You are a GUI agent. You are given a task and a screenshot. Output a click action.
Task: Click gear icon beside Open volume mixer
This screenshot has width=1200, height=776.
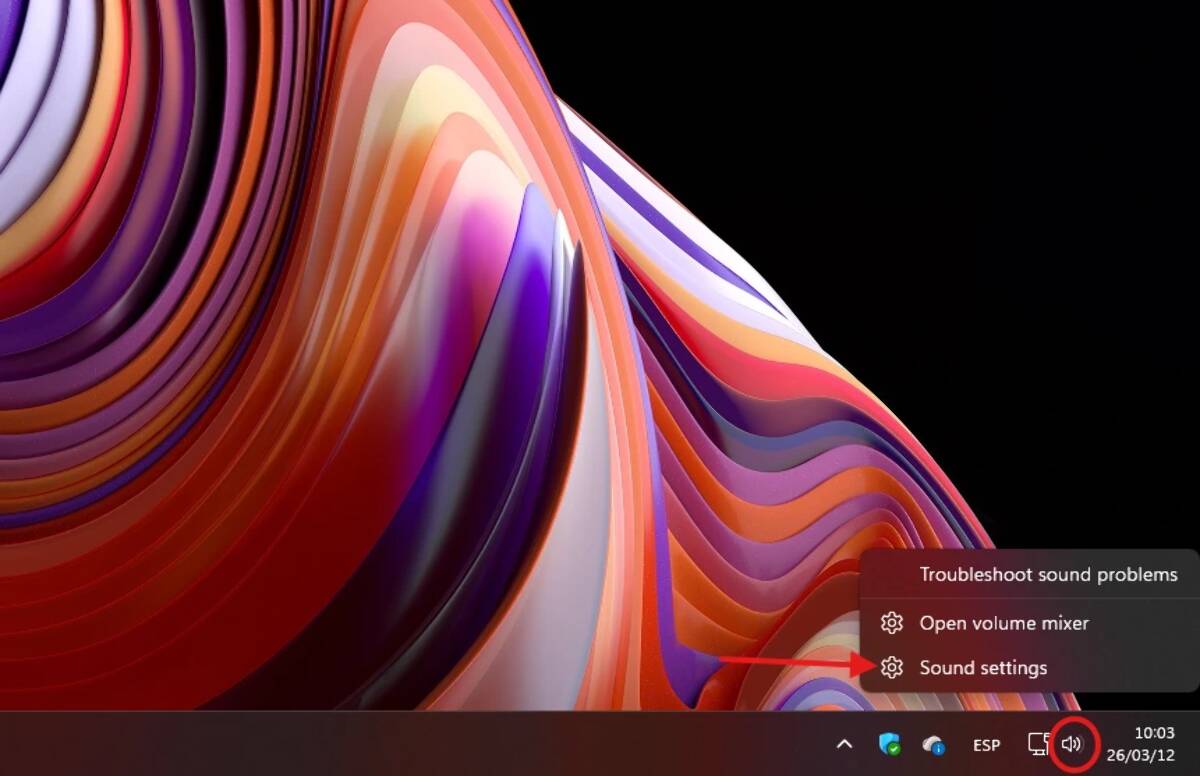[x=892, y=623]
